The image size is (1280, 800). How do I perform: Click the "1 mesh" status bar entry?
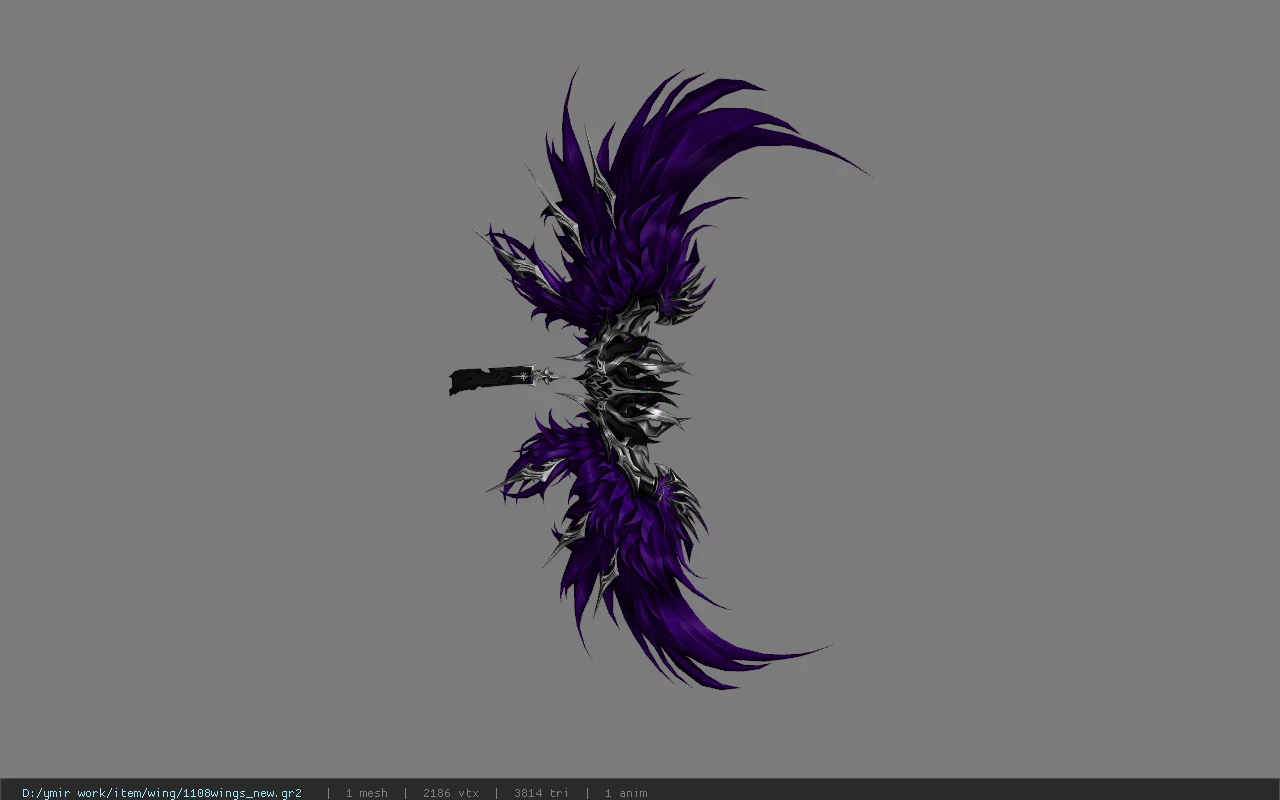[367, 793]
